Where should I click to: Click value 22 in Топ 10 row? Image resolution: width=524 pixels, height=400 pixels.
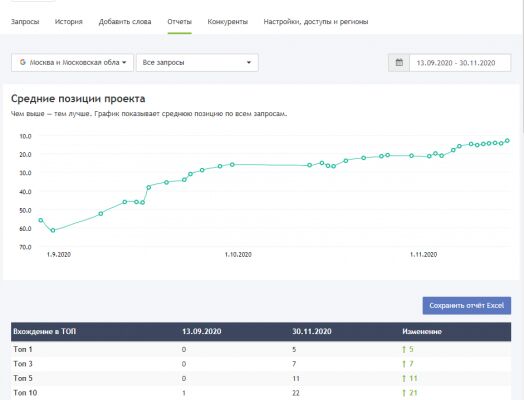tap(296, 393)
